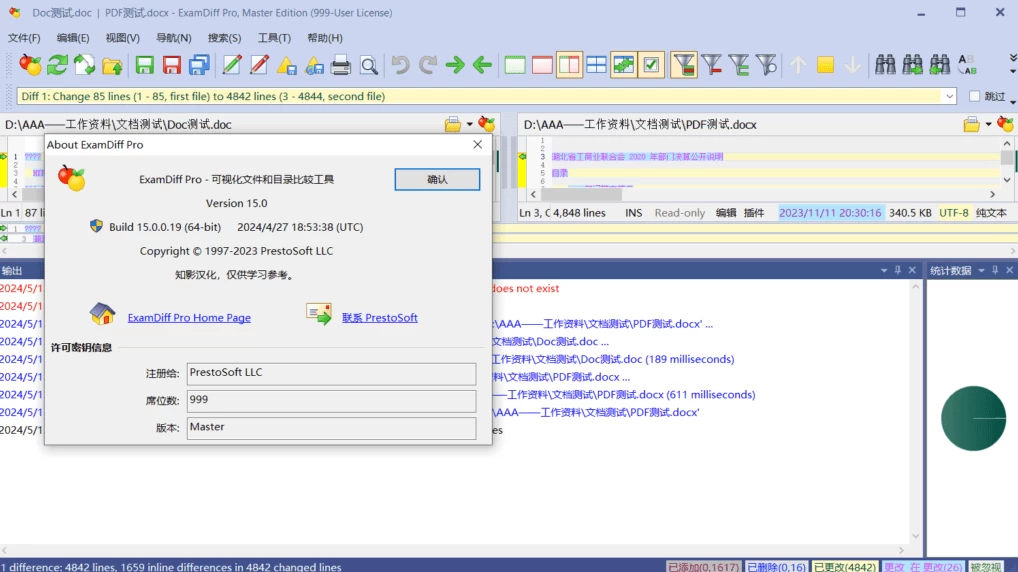This screenshot has height=572, width=1018.
Task: Toggle the checkmark toolbar button
Action: [651, 66]
